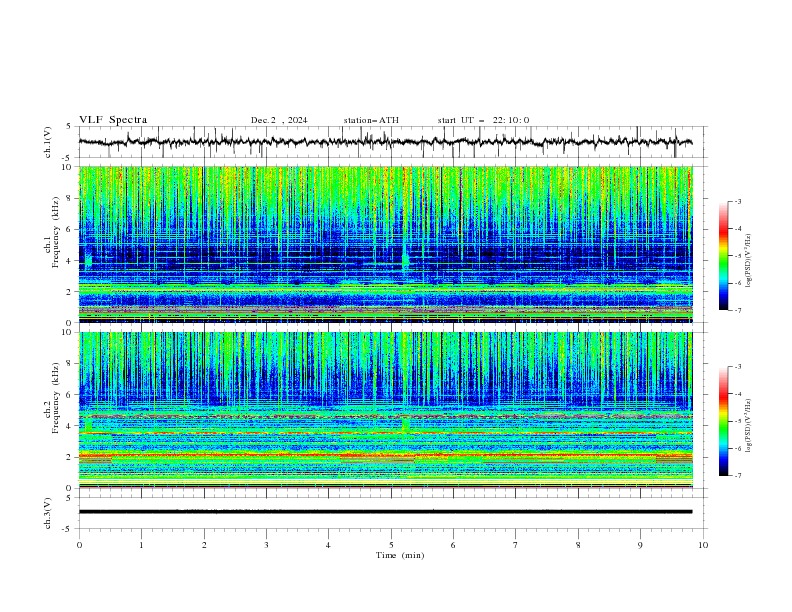Click the "-7" tick on the lower colorbar
The width and height of the screenshot is (792, 612).
coord(737,476)
